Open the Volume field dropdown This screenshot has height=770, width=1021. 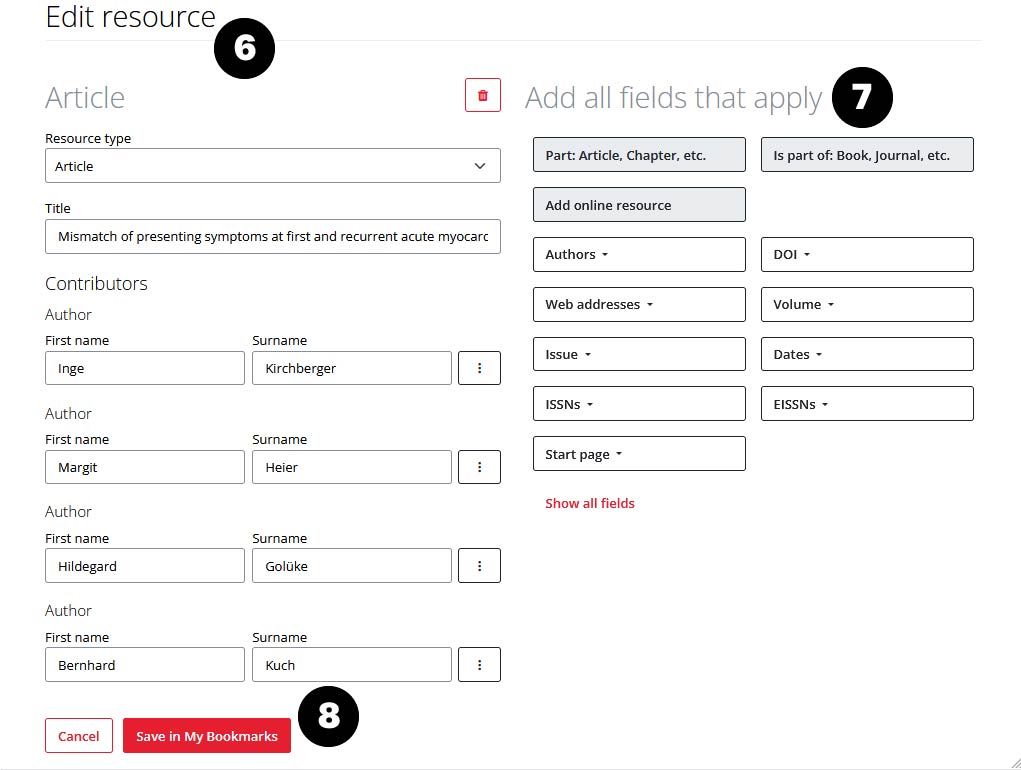pos(867,305)
